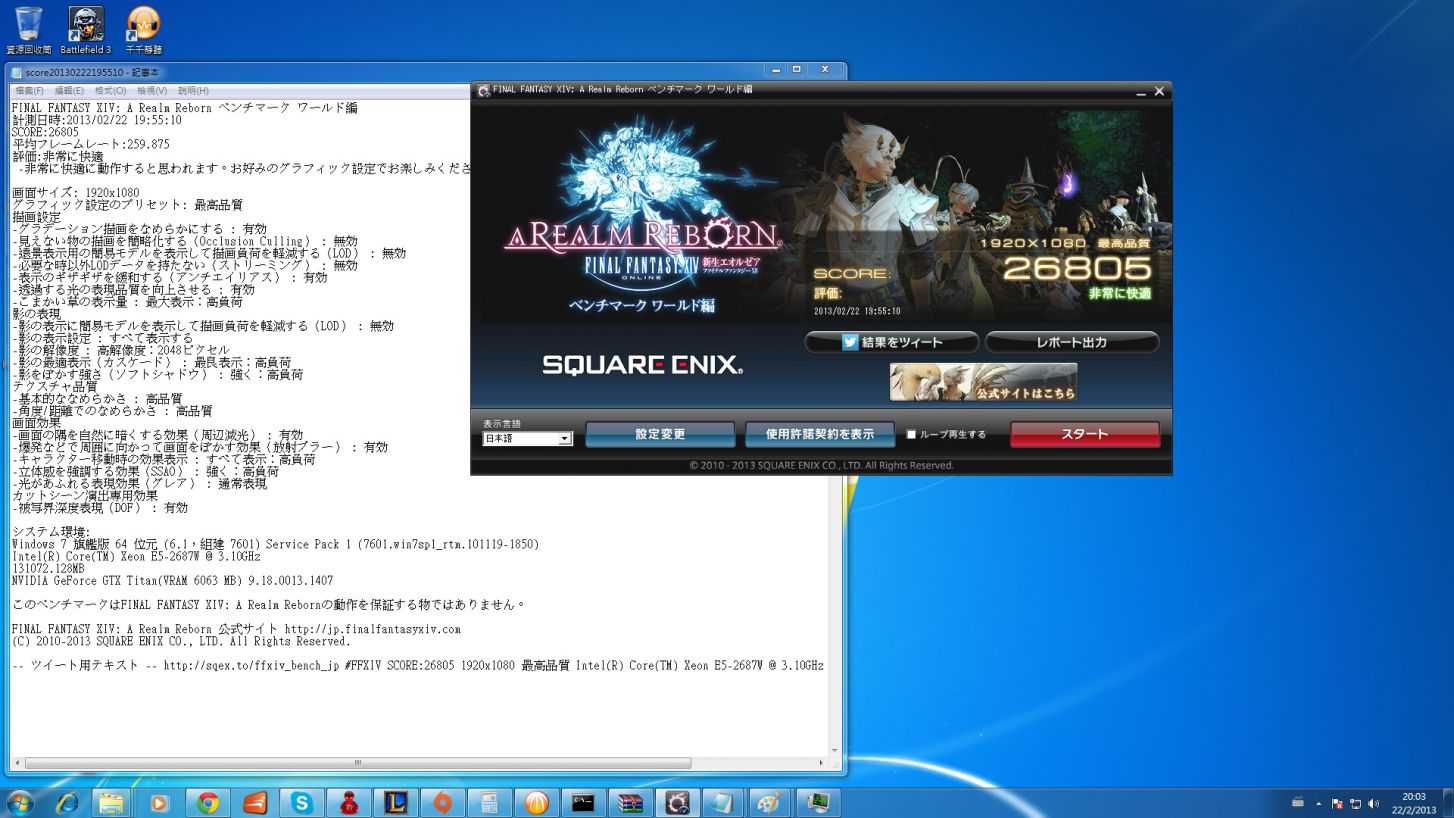Switch to command prompt taskbar icon
The height and width of the screenshot is (818, 1454).
584,803
